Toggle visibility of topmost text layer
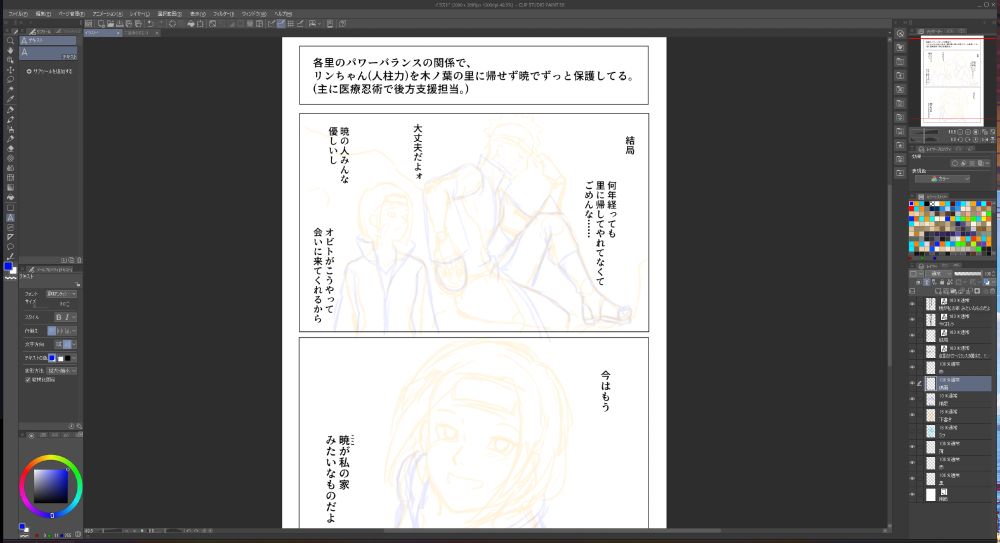1000x543 pixels. click(912, 304)
